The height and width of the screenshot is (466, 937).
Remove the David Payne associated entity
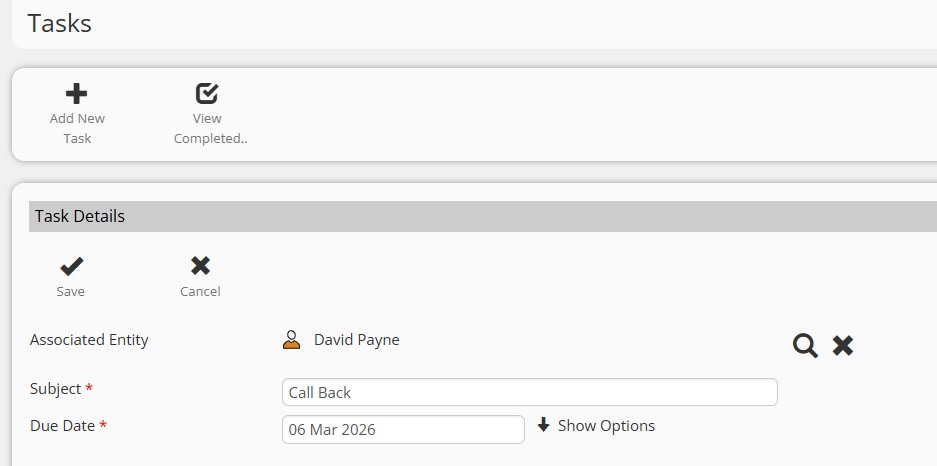click(x=843, y=346)
